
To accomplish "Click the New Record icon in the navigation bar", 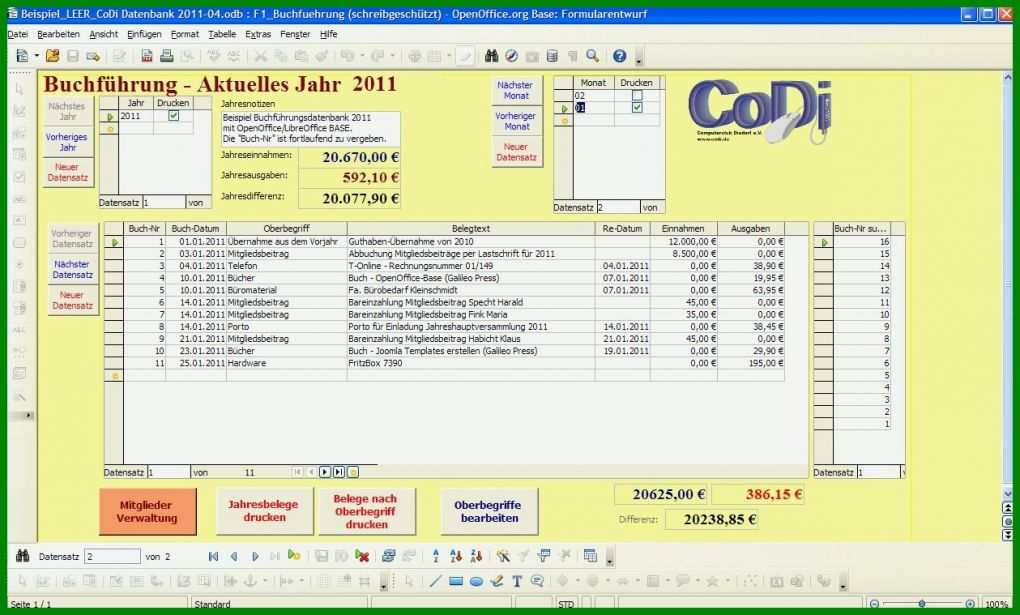I will 295,556.
